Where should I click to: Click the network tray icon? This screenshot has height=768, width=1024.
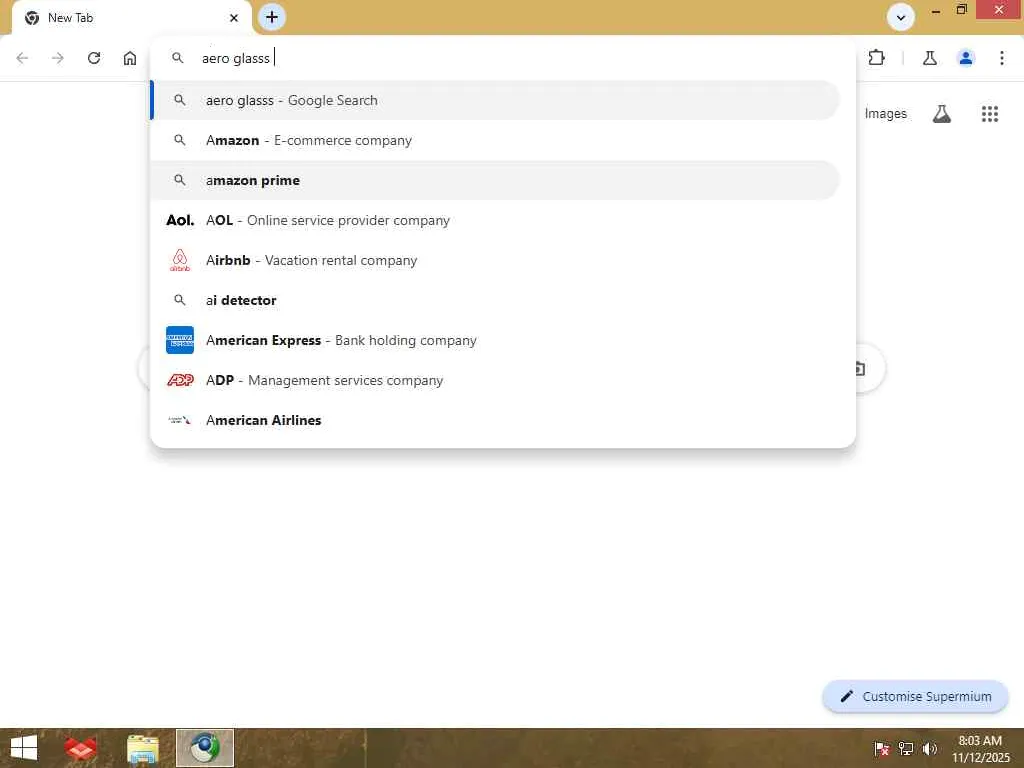pos(906,748)
